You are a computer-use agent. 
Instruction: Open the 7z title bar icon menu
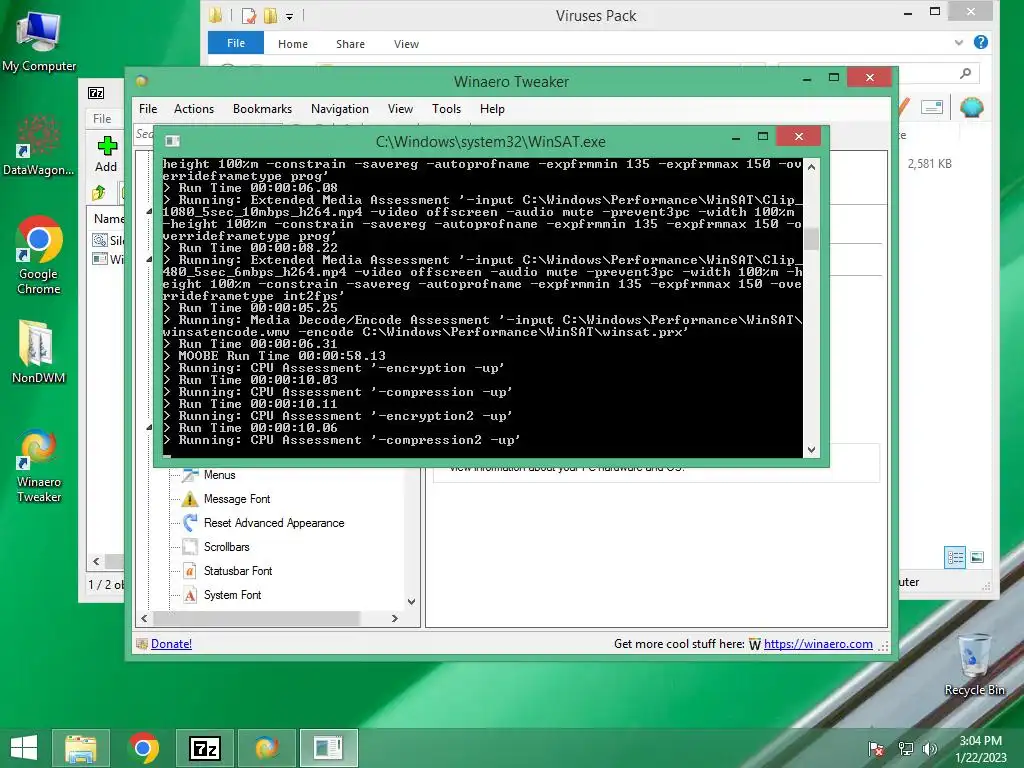click(x=96, y=93)
